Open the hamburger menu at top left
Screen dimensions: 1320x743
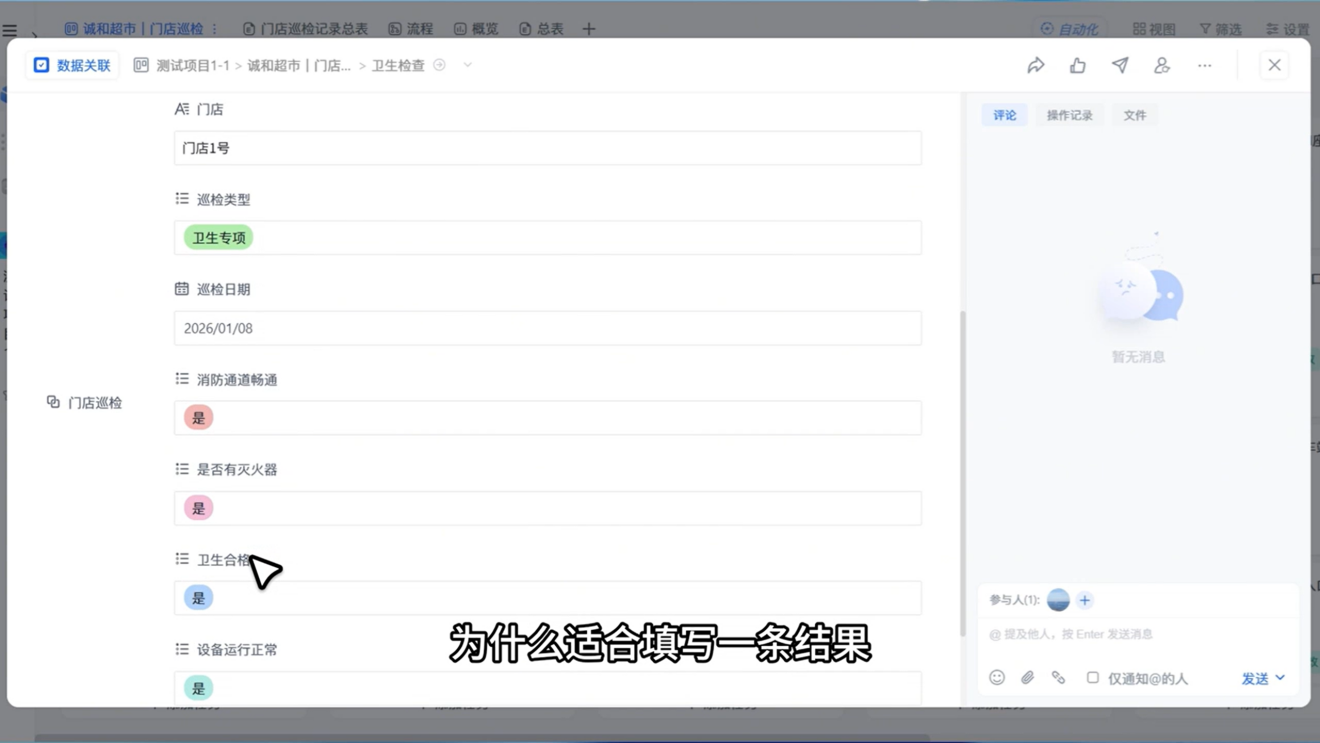pyautogui.click(x=10, y=31)
